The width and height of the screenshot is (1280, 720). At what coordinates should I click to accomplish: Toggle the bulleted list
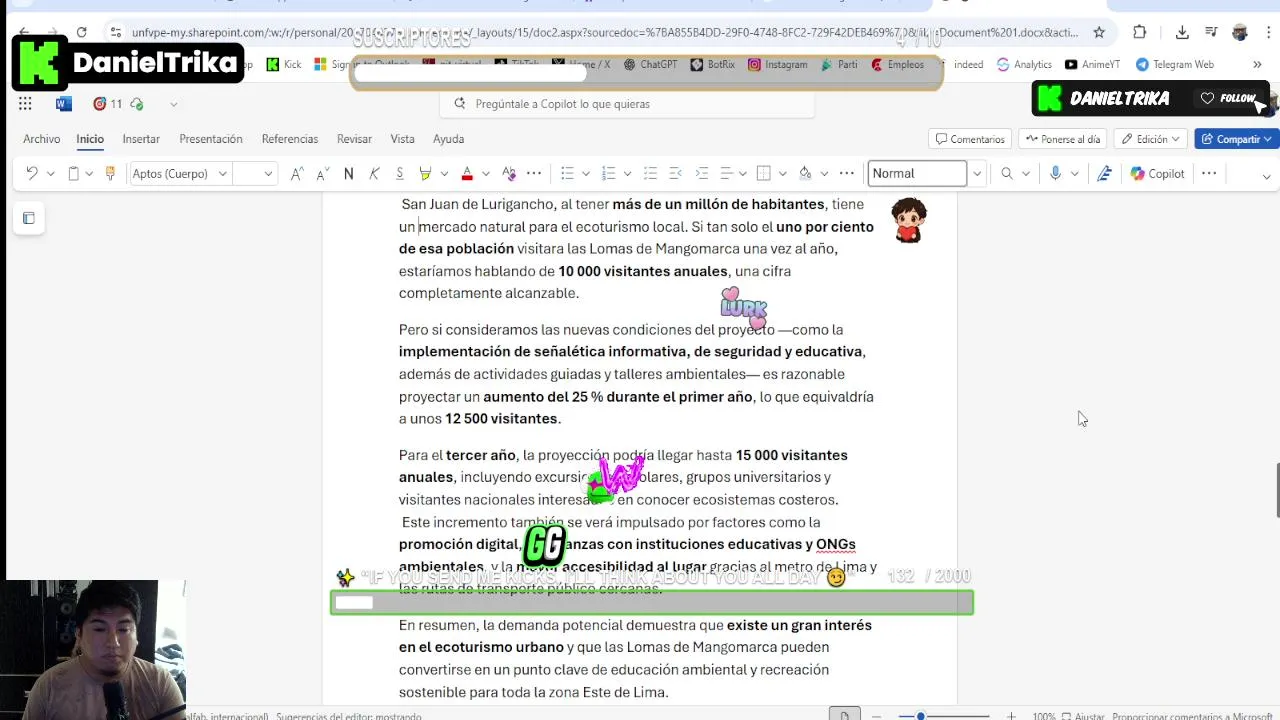(x=567, y=174)
